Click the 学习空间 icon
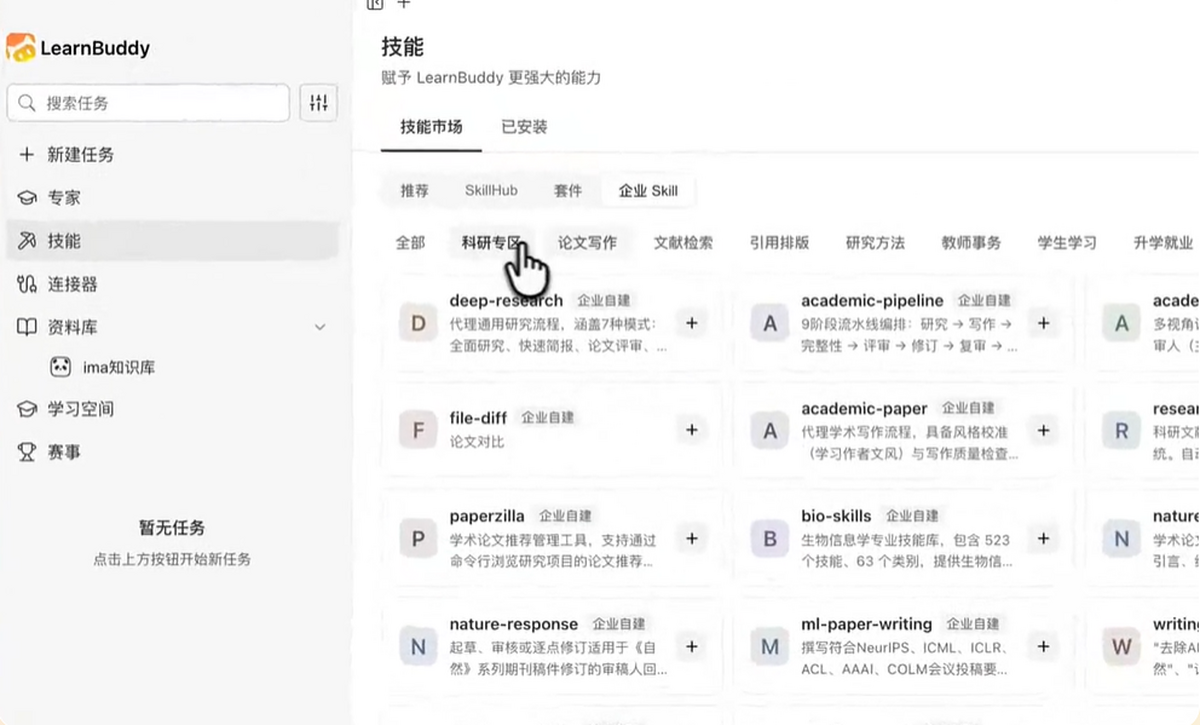Screen dimensions: 1200x725 click(27, 409)
